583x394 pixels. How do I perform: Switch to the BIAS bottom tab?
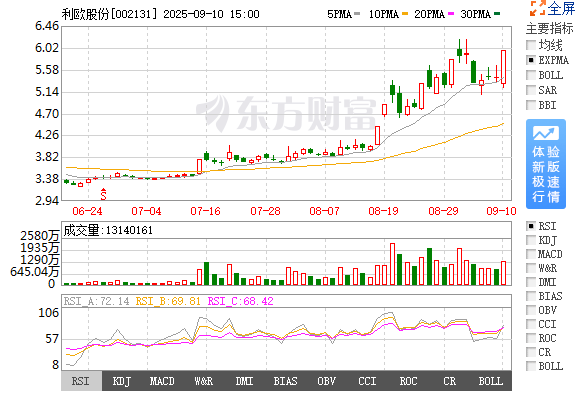(286, 381)
